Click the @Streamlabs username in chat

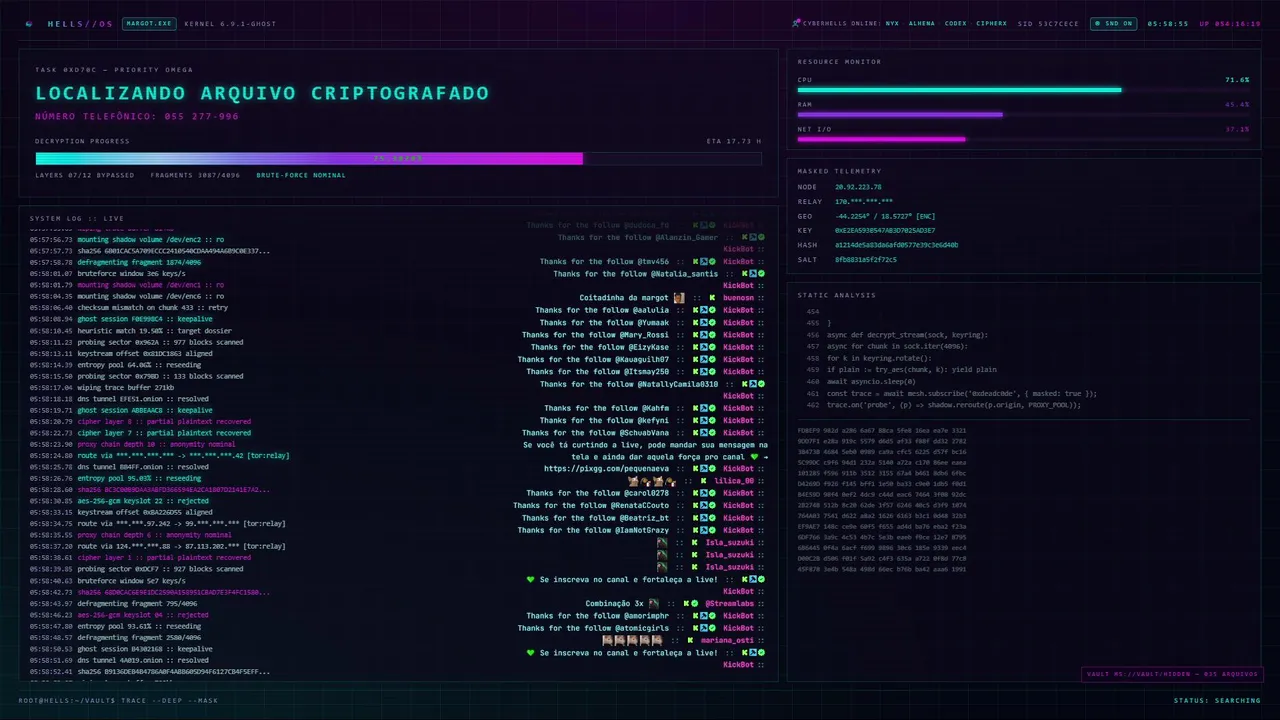[x=729, y=603]
